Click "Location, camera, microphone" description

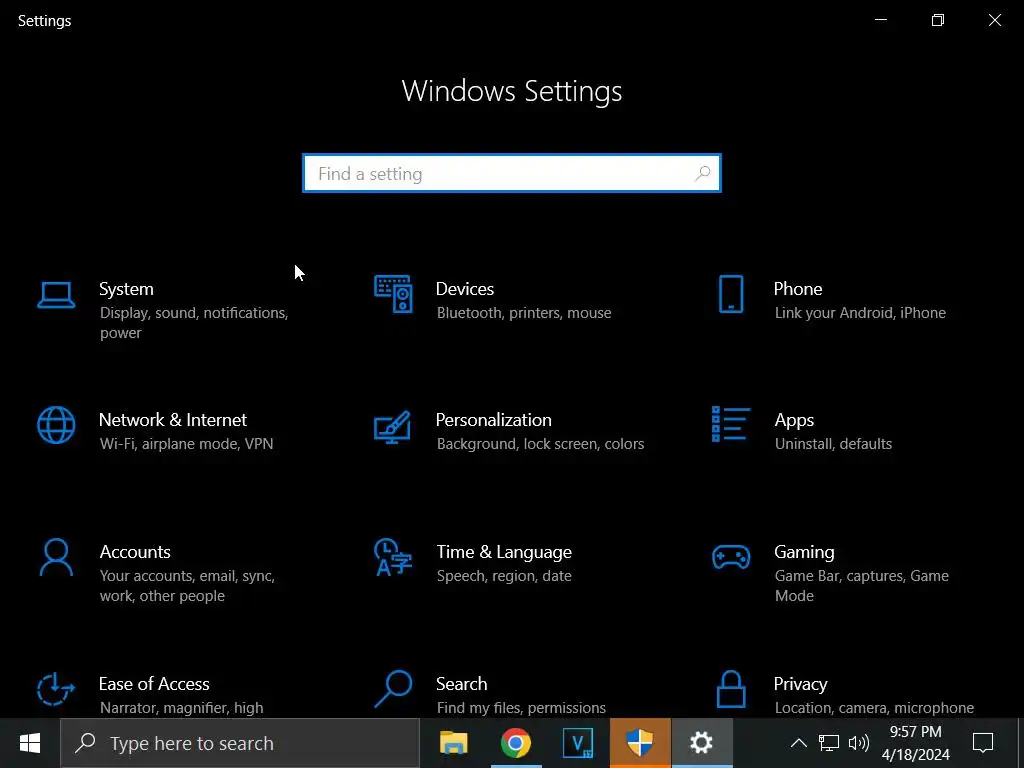874,708
